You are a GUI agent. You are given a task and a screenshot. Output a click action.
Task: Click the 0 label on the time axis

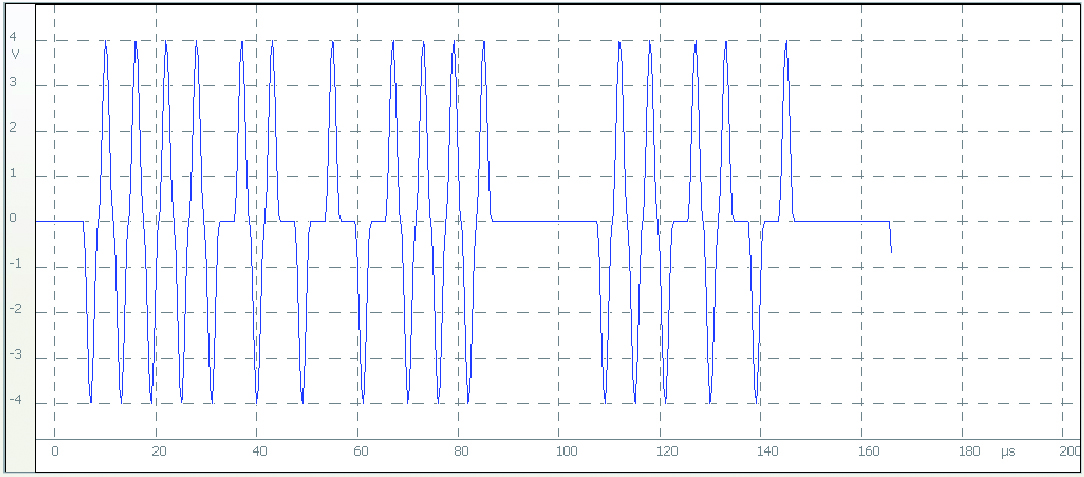(x=55, y=452)
